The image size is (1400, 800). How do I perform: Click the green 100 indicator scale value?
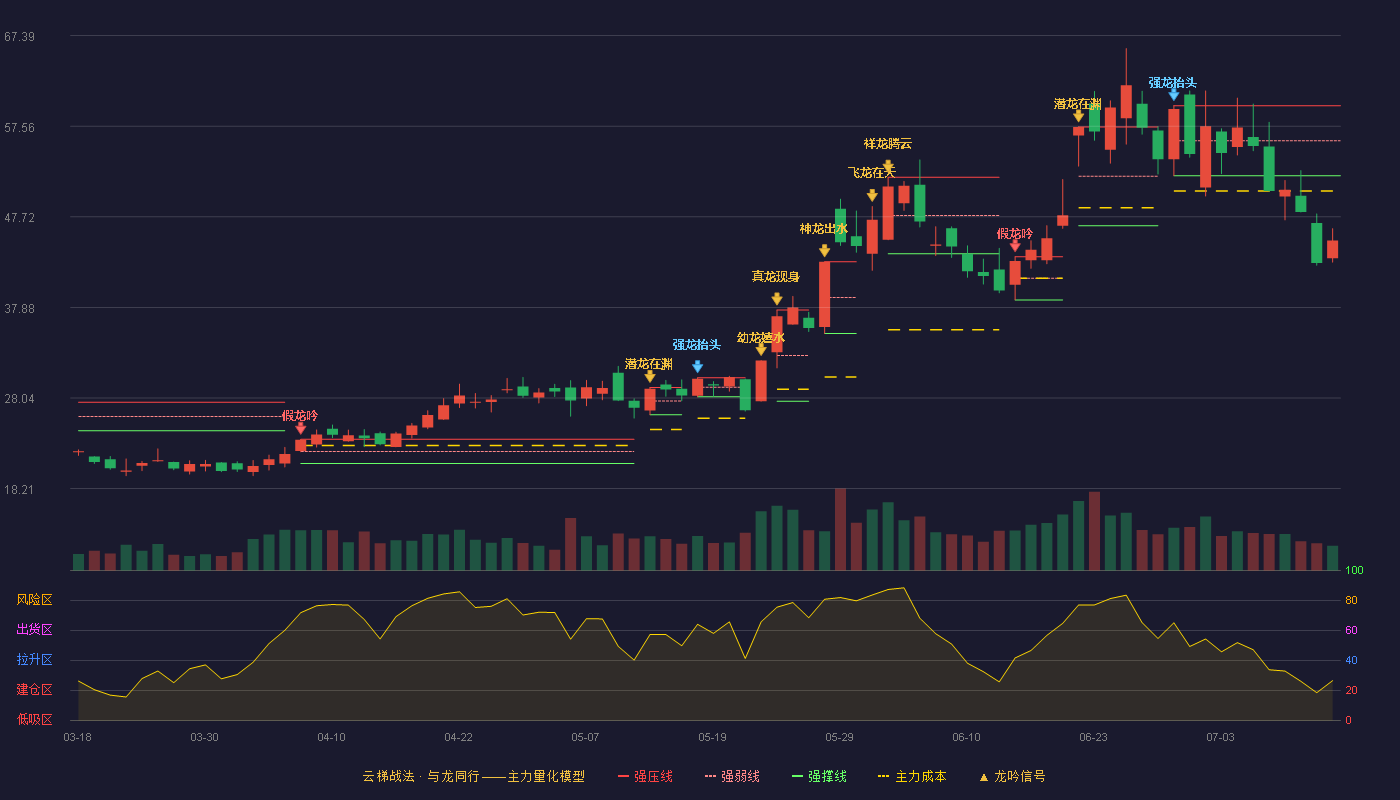coord(1354,570)
